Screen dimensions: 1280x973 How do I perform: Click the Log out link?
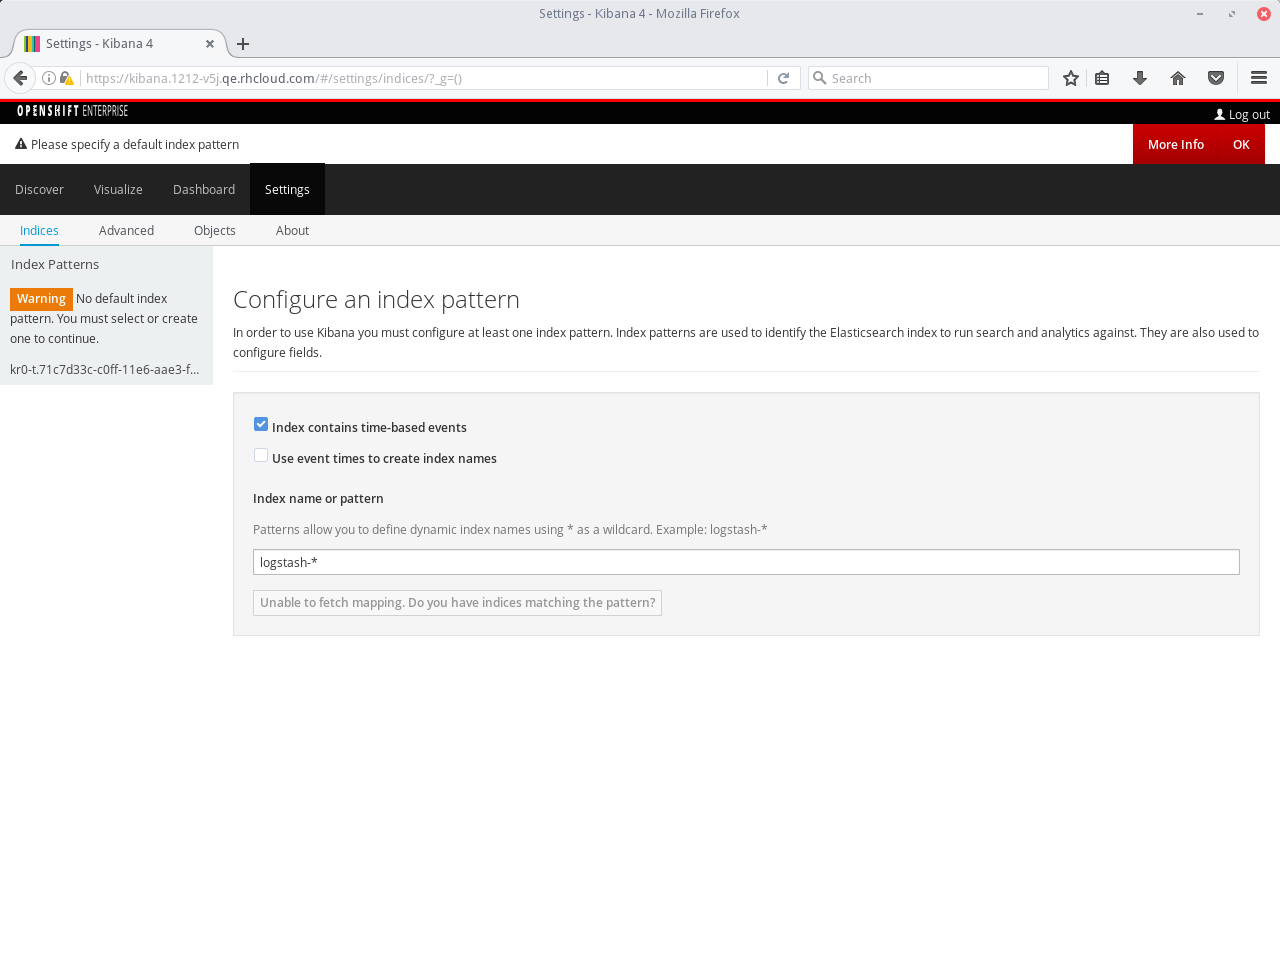(1249, 114)
